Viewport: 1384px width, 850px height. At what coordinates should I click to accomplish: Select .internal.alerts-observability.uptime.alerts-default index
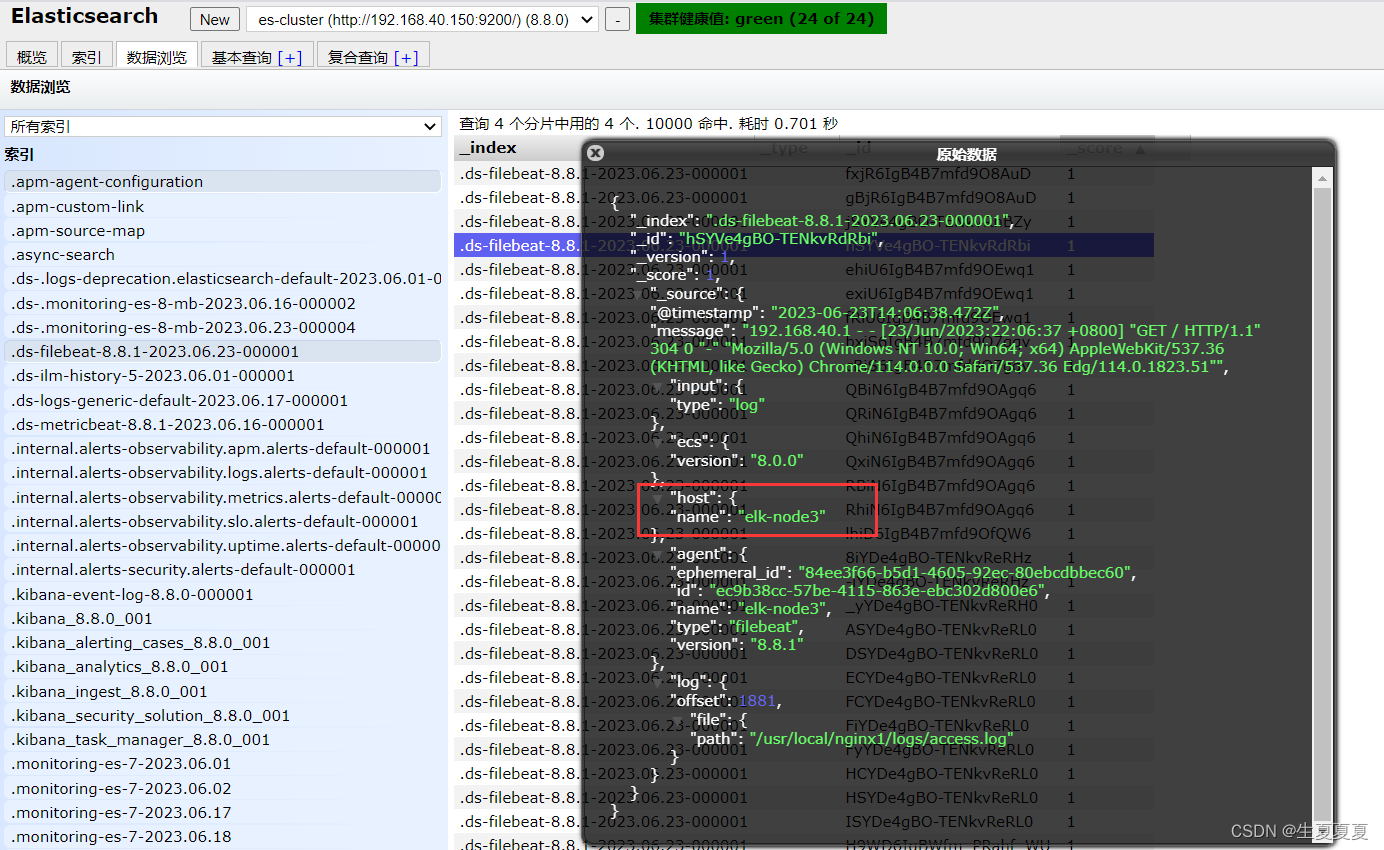pos(222,545)
